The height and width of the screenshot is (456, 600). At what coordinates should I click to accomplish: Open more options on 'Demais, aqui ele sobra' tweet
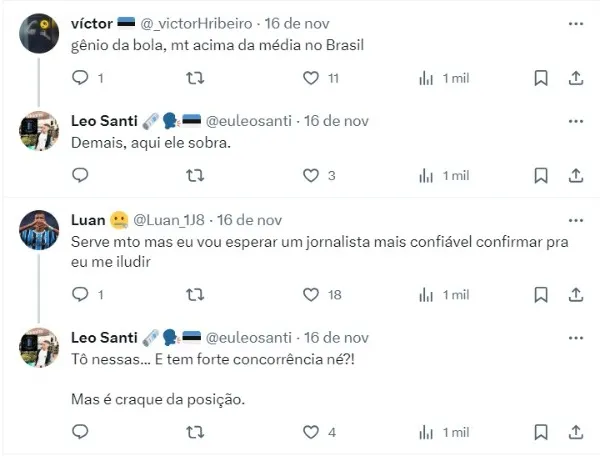(576, 120)
